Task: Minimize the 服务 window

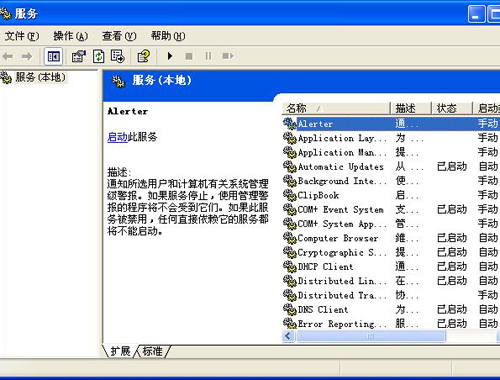Action: click(477, 14)
